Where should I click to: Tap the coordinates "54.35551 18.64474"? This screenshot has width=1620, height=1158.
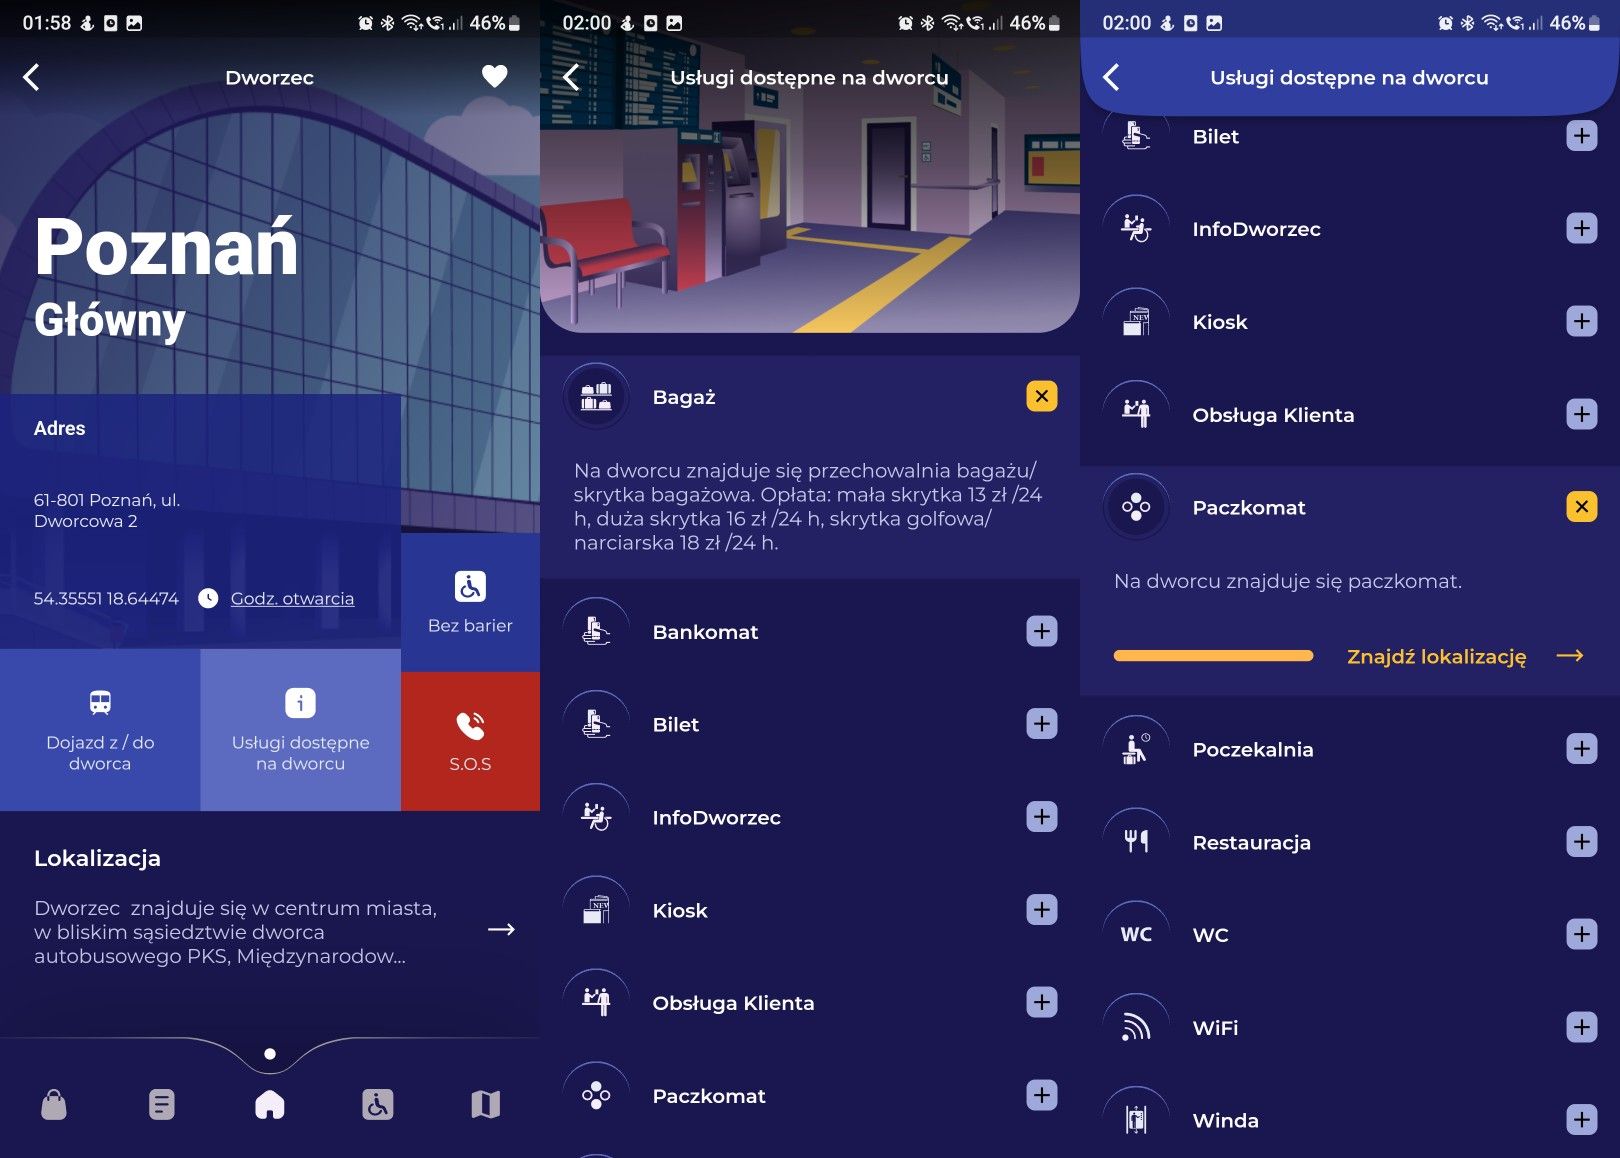pyautogui.click(x=106, y=599)
